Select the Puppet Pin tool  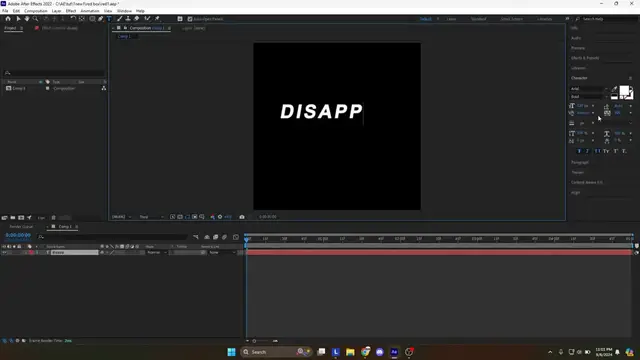click(157, 19)
